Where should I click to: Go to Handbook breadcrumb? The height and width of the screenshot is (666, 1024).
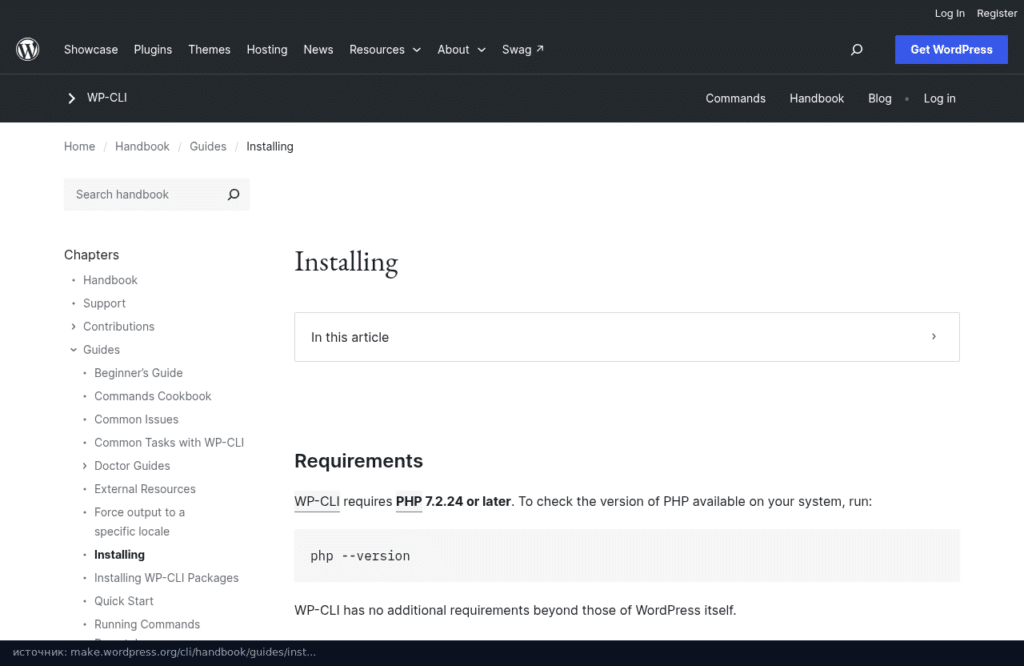point(142,146)
